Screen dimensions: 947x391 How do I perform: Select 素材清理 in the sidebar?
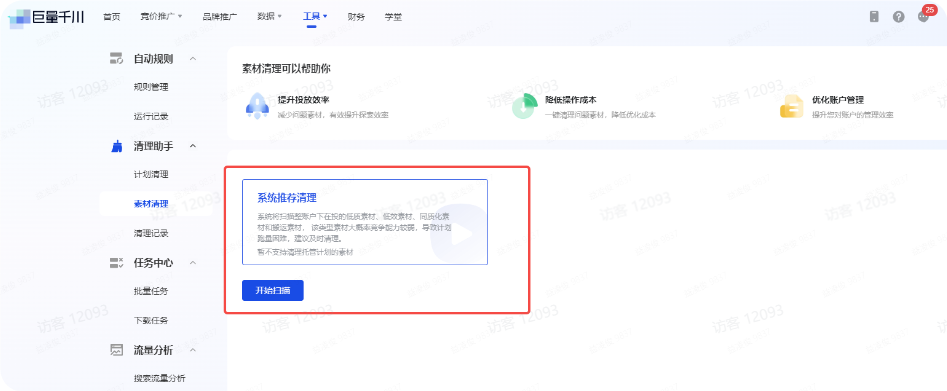(x=151, y=204)
